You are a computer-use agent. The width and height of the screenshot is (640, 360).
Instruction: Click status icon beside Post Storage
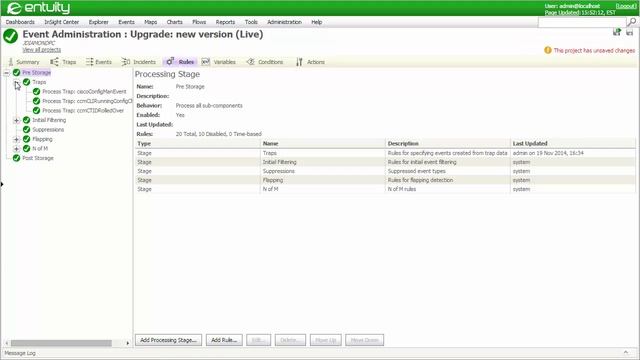tap(16, 158)
